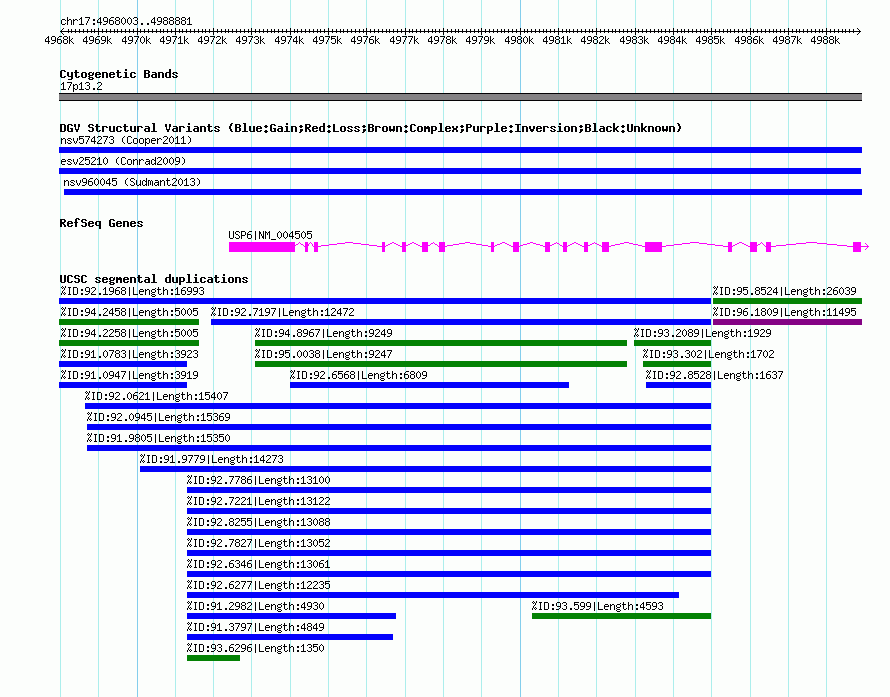This screenshot has width=890, height=697.
Task: Click the %ID:93.302|Length:1702 label
Action: (x=708, y=354)
